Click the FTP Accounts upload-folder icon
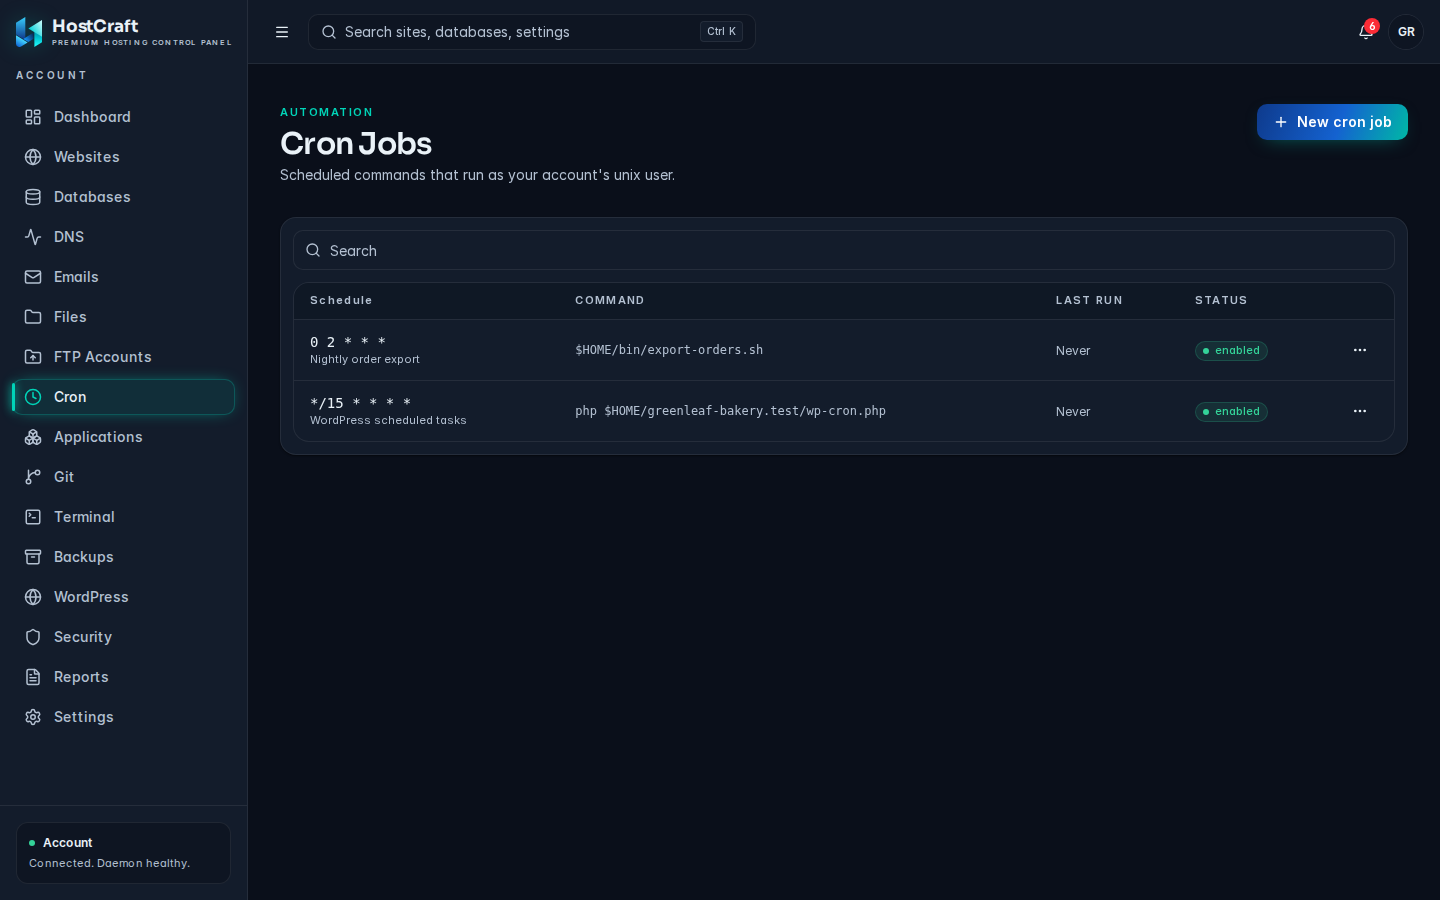 pos(33,357)
